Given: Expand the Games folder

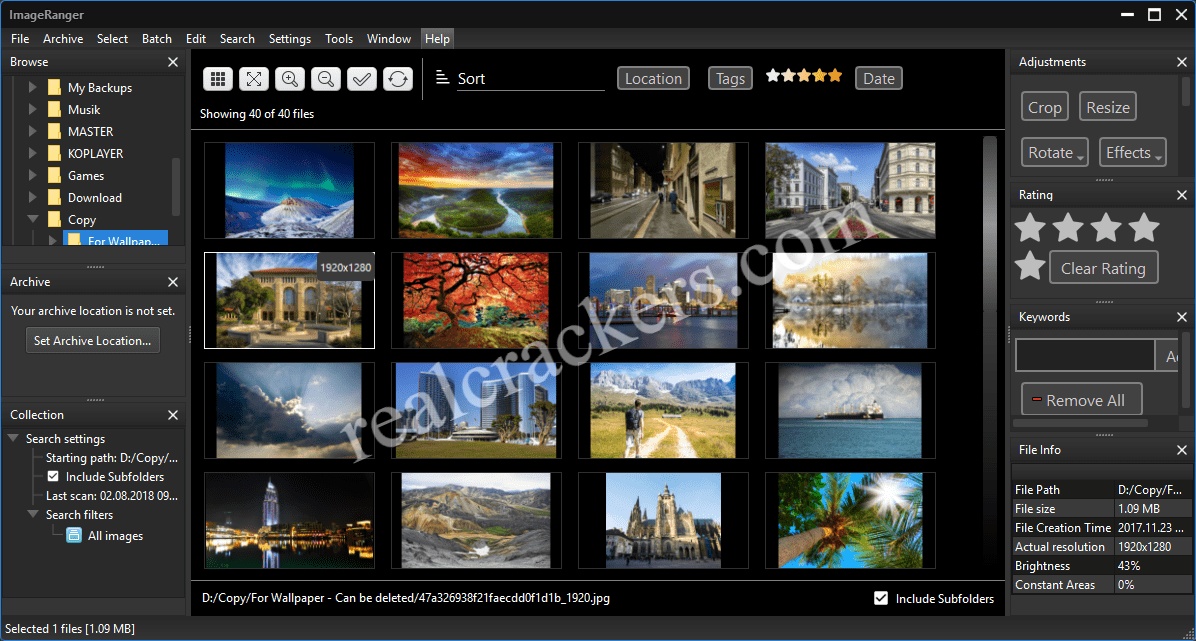Looking at the screenshot, I should pyautogui.click(x=33, y=176).
